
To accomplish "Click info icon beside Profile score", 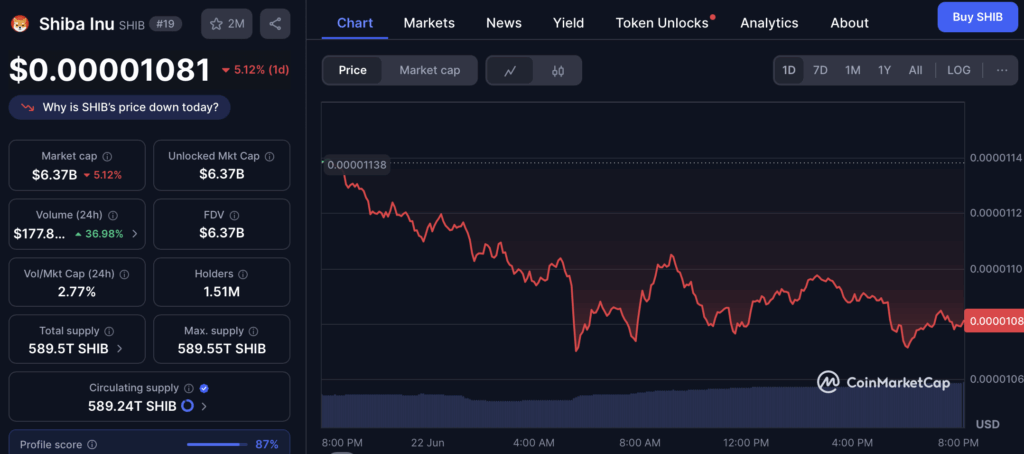I will click(x=92, y=445).
